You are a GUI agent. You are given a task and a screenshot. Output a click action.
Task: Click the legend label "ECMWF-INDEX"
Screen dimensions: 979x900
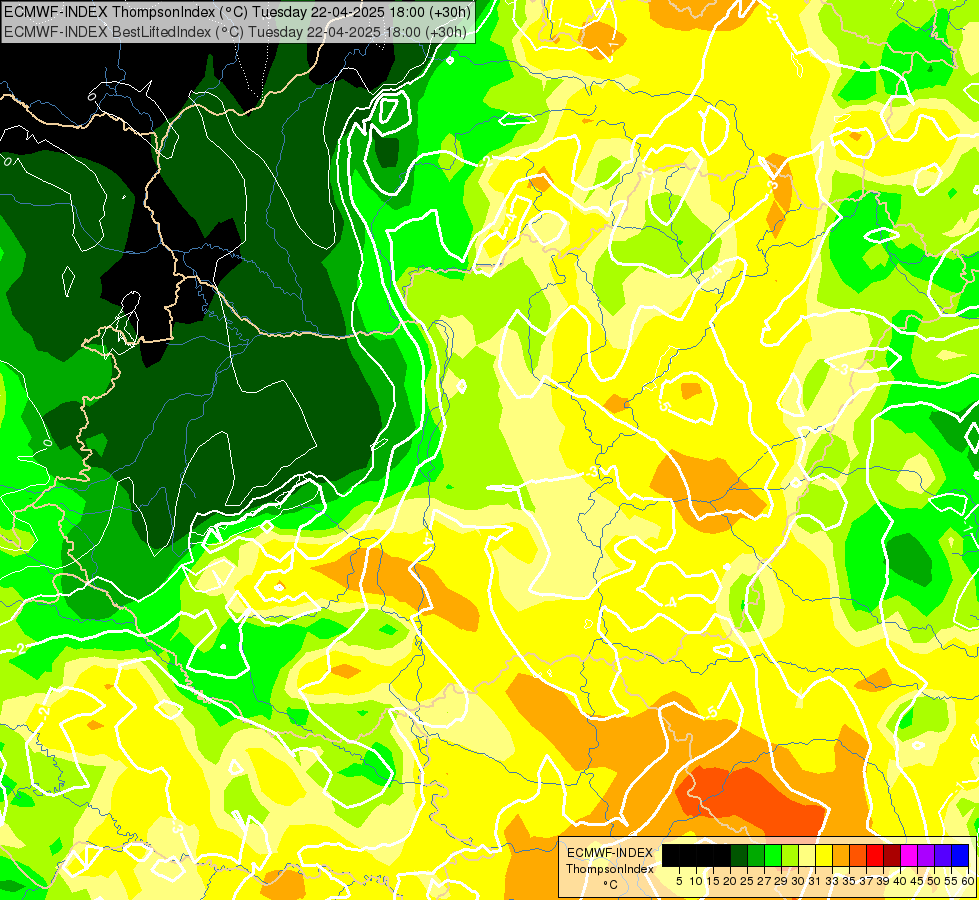point(610,853)
